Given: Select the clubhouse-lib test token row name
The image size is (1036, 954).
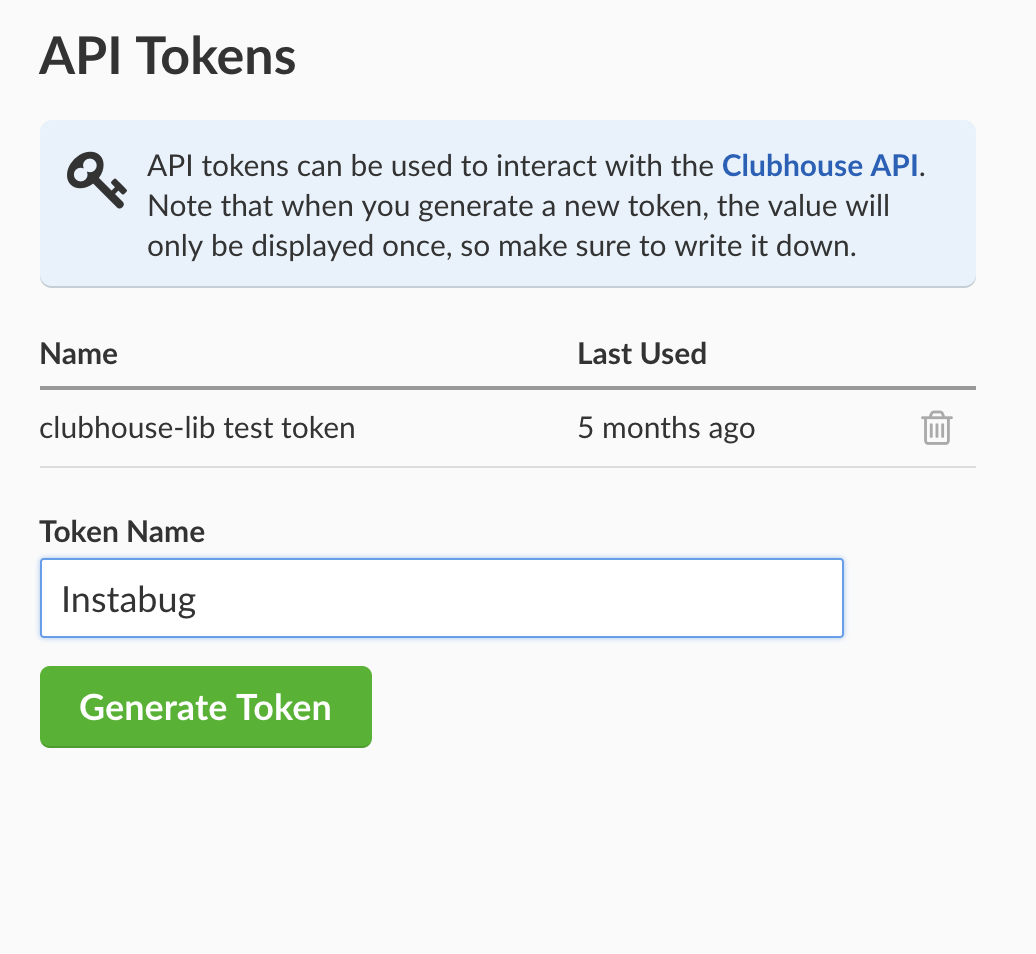Looking at the screenshot, I should (x=198, y=428).
